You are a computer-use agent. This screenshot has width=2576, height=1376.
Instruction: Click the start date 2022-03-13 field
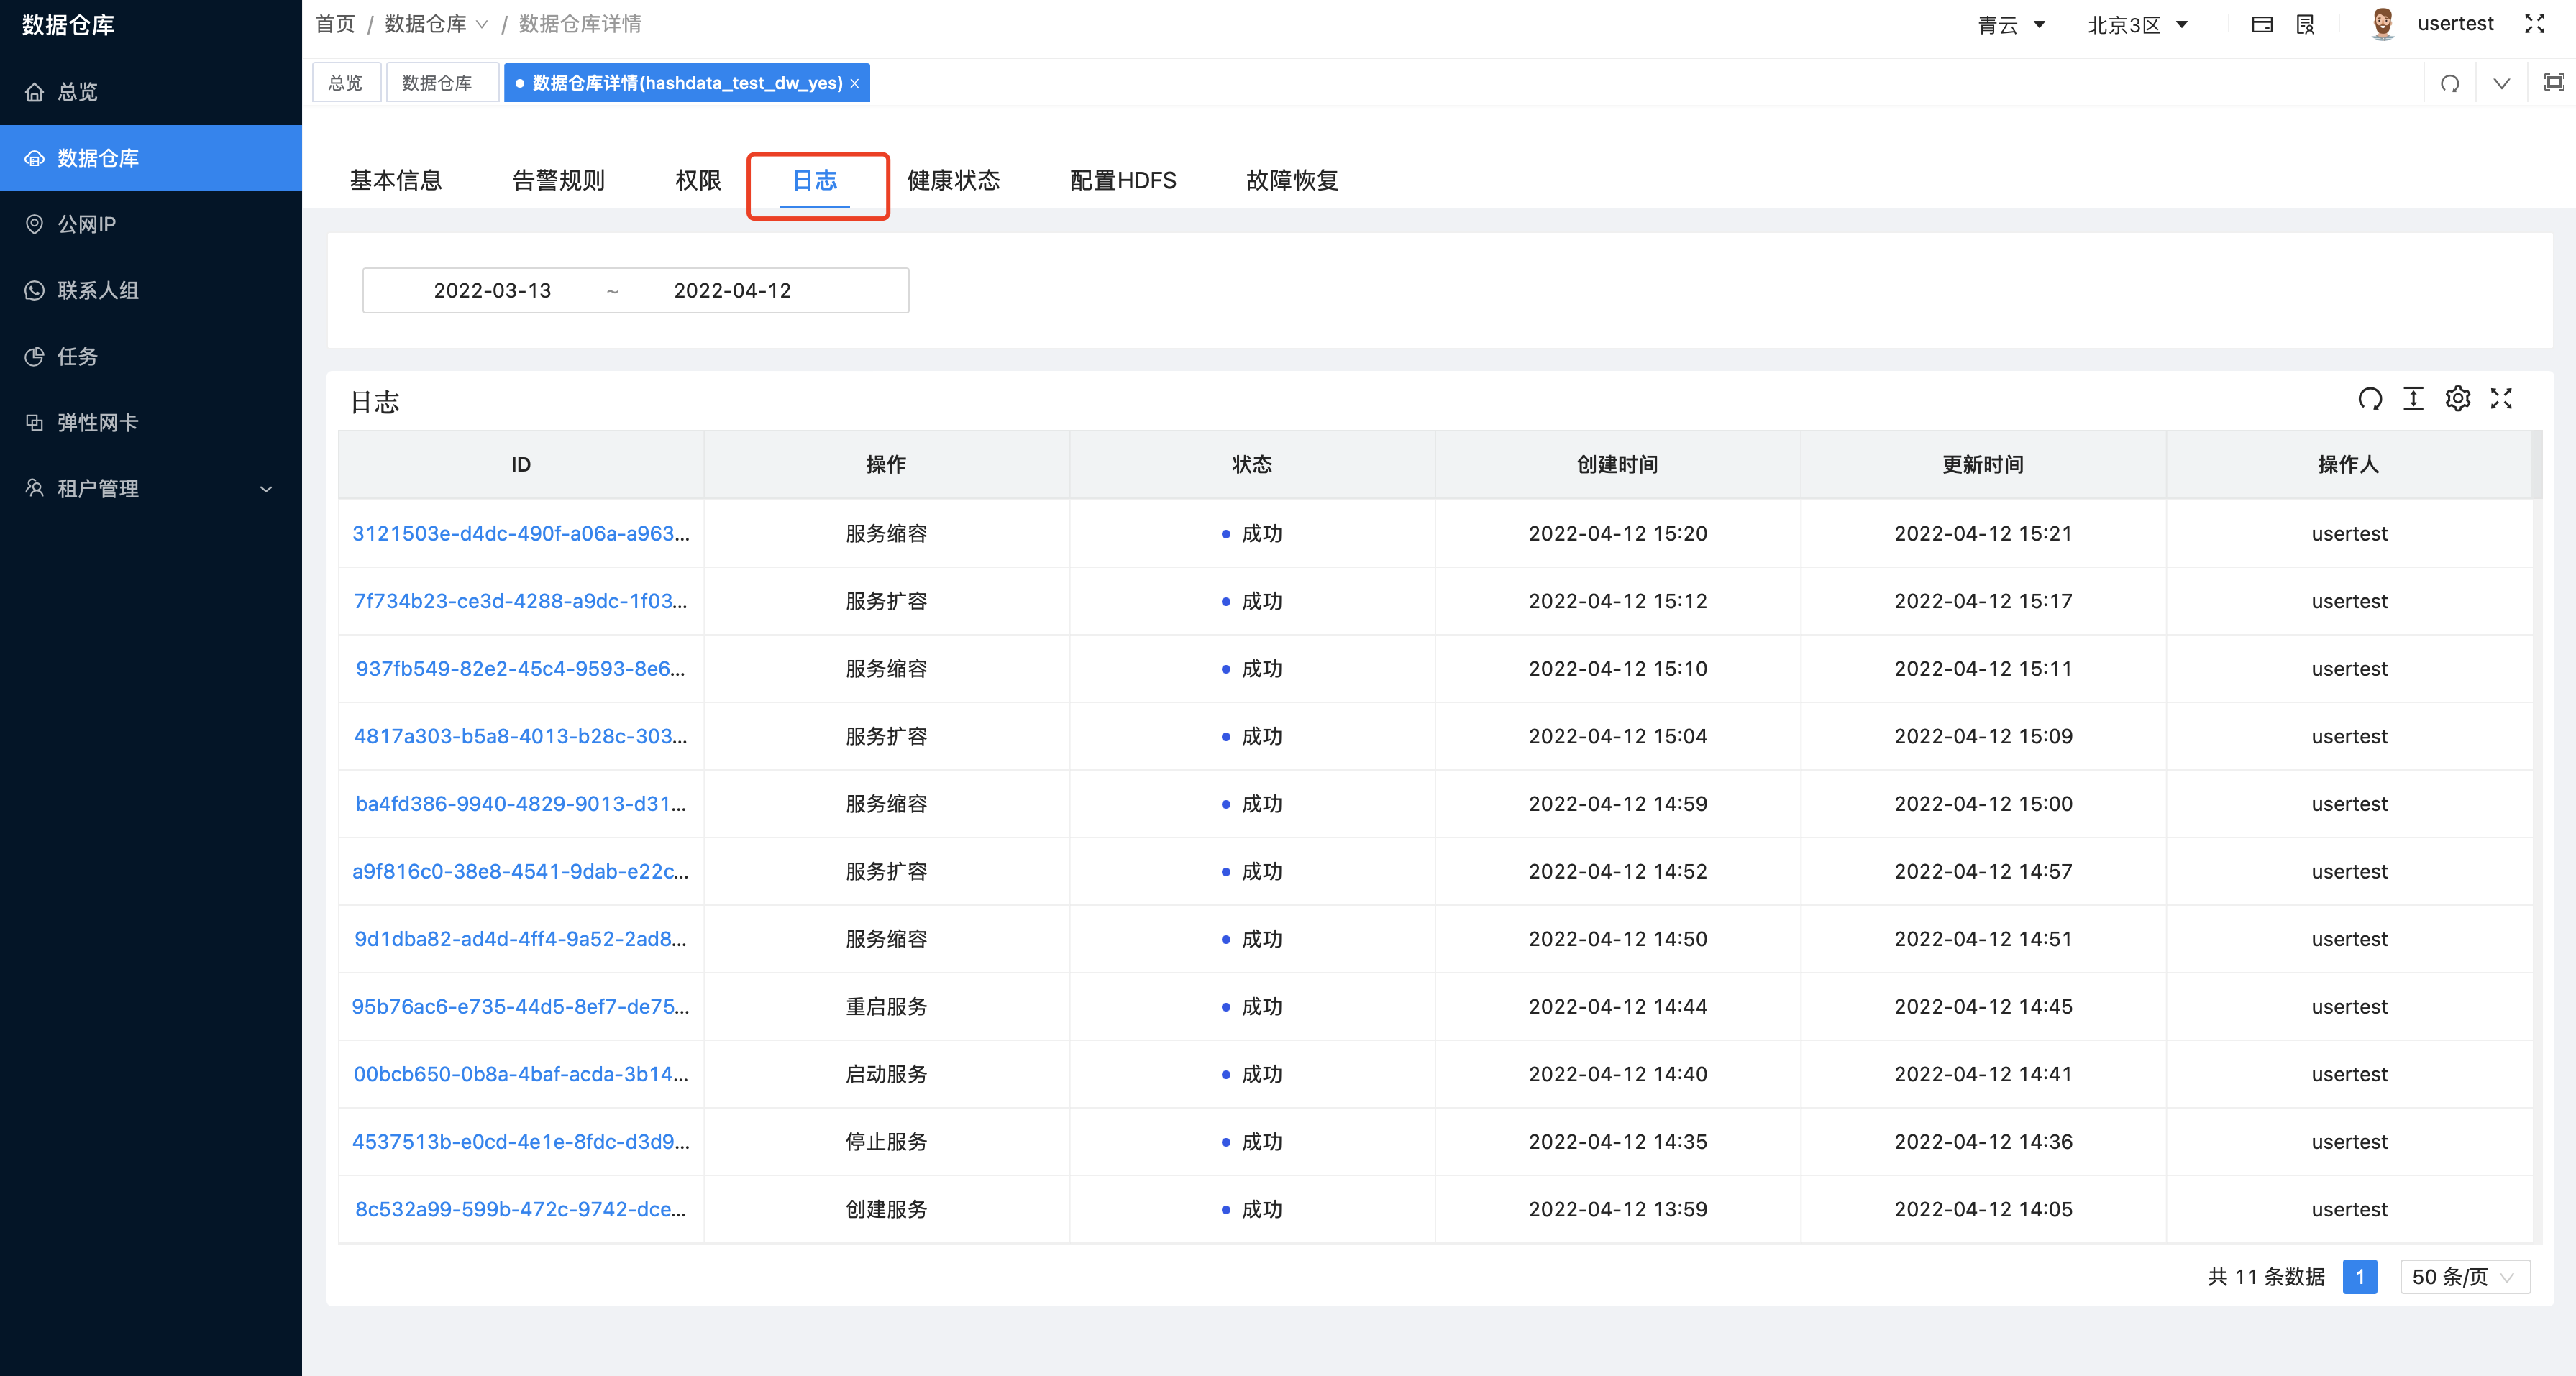point(492,290)
